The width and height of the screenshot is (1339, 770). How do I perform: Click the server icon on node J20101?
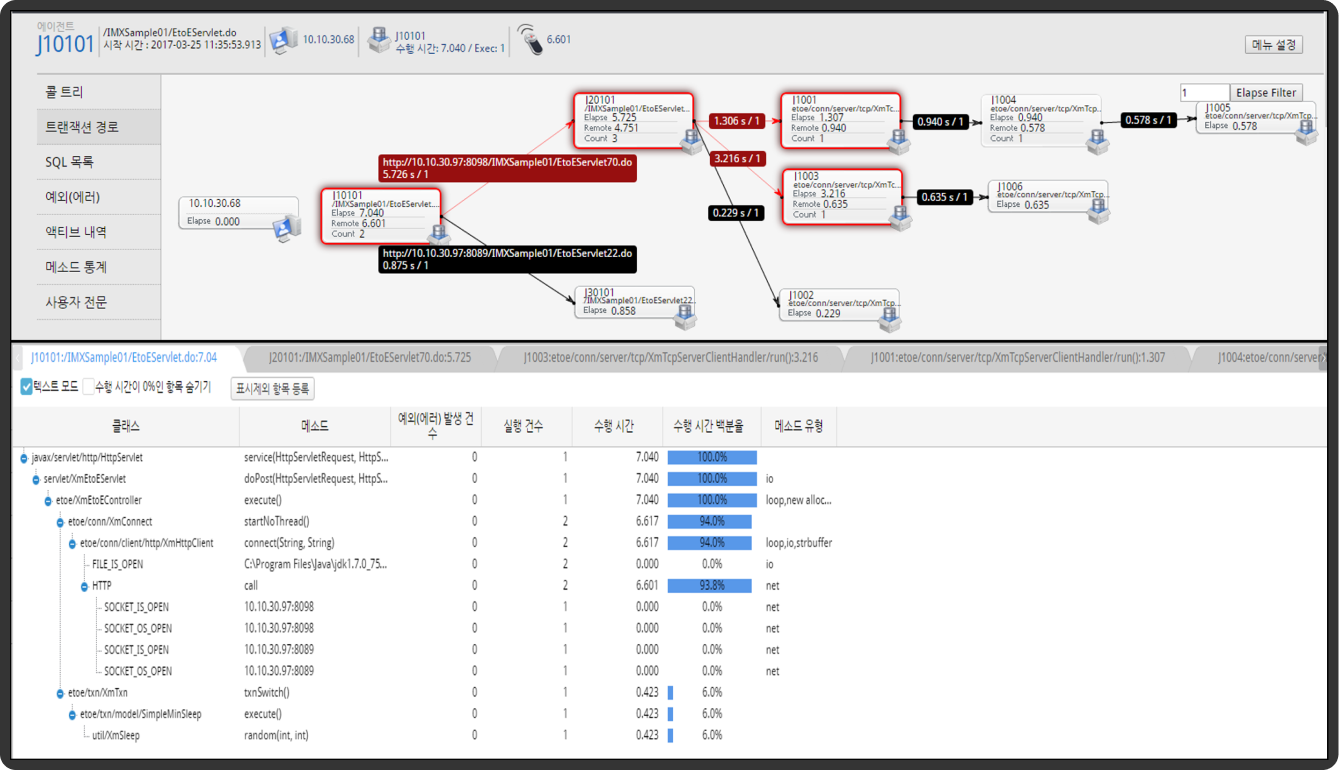[690, 141]
